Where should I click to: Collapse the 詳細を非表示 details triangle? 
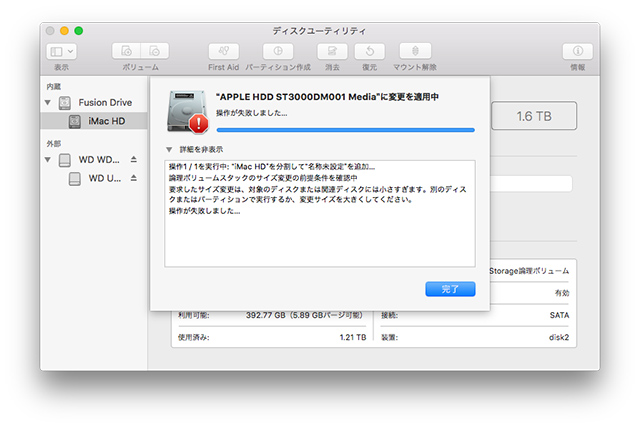click(x=170, y=147)
